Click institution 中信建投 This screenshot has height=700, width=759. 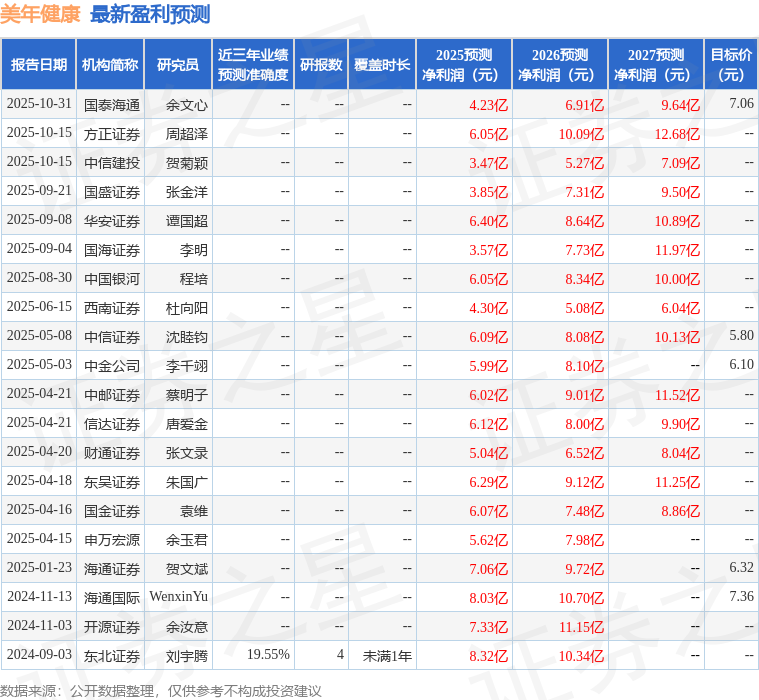point(112,163)
